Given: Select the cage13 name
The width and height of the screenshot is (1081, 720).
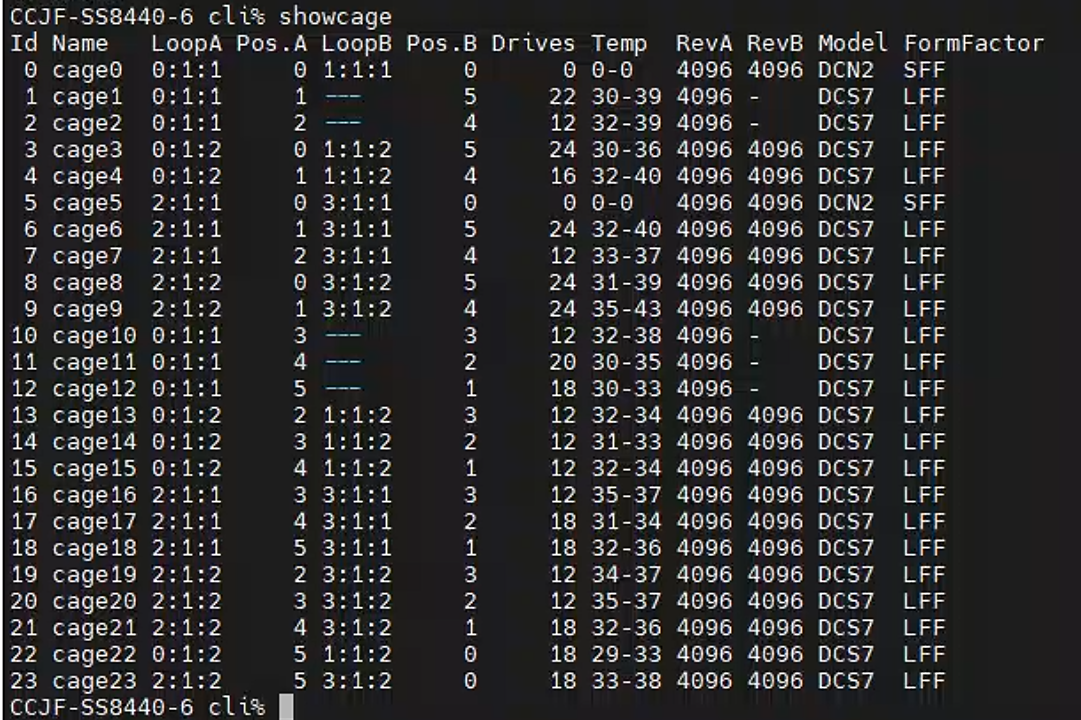Looking at the screenshot, I should (x=94, y=415).
